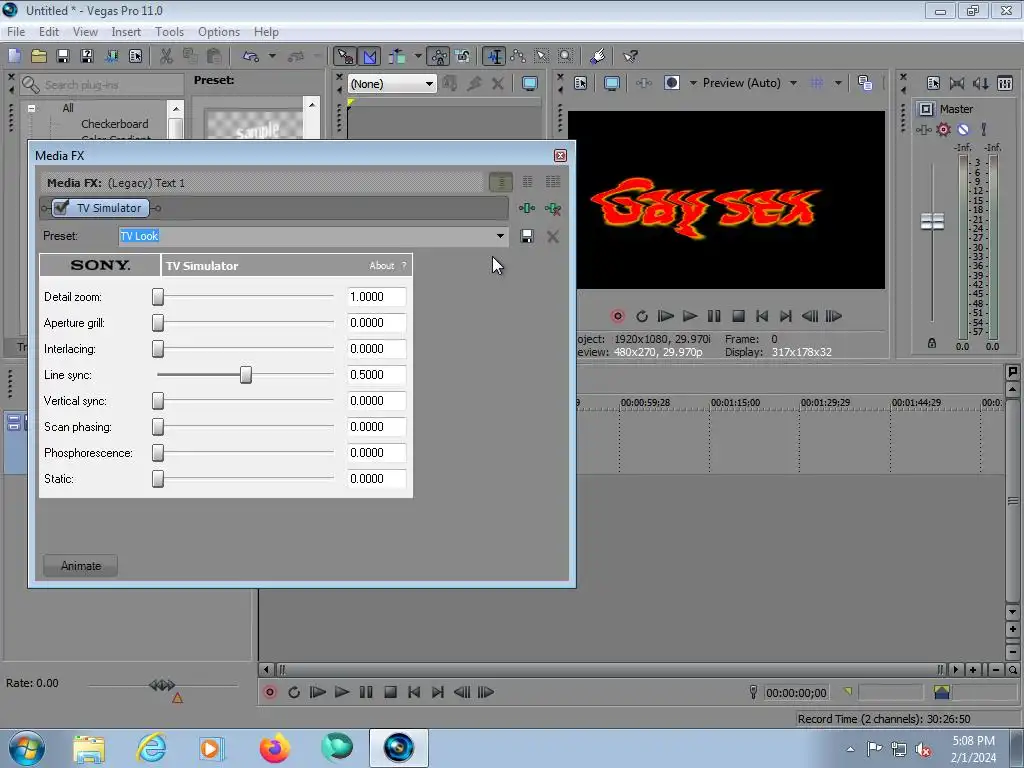
Task: Delete the preset using the X icon
Action: (x=552, y=236)
